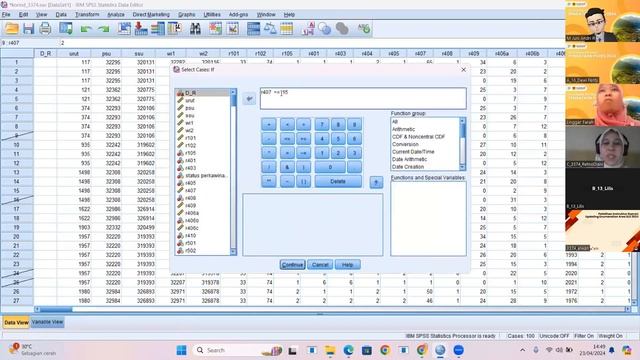Click the Find binoculars toolbar icon
The image size is (640, 360).
195,29
